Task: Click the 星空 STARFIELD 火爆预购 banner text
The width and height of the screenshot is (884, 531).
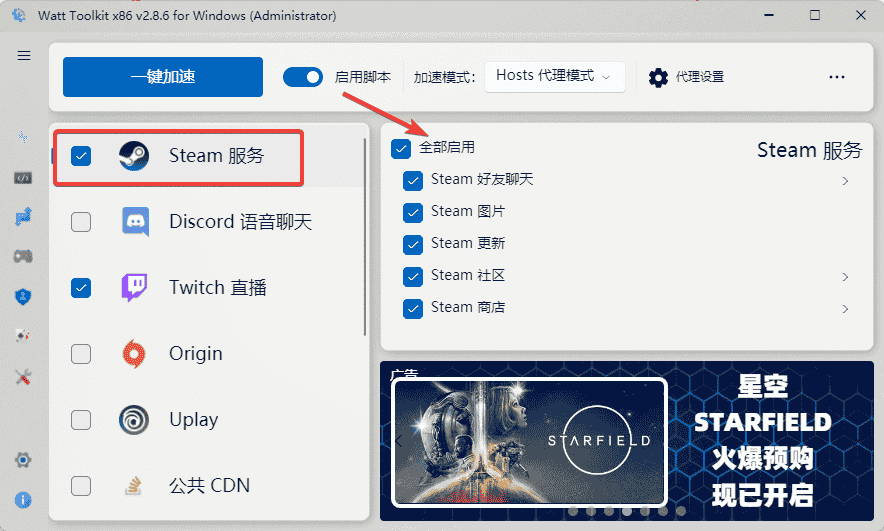Action: [762, 441]
